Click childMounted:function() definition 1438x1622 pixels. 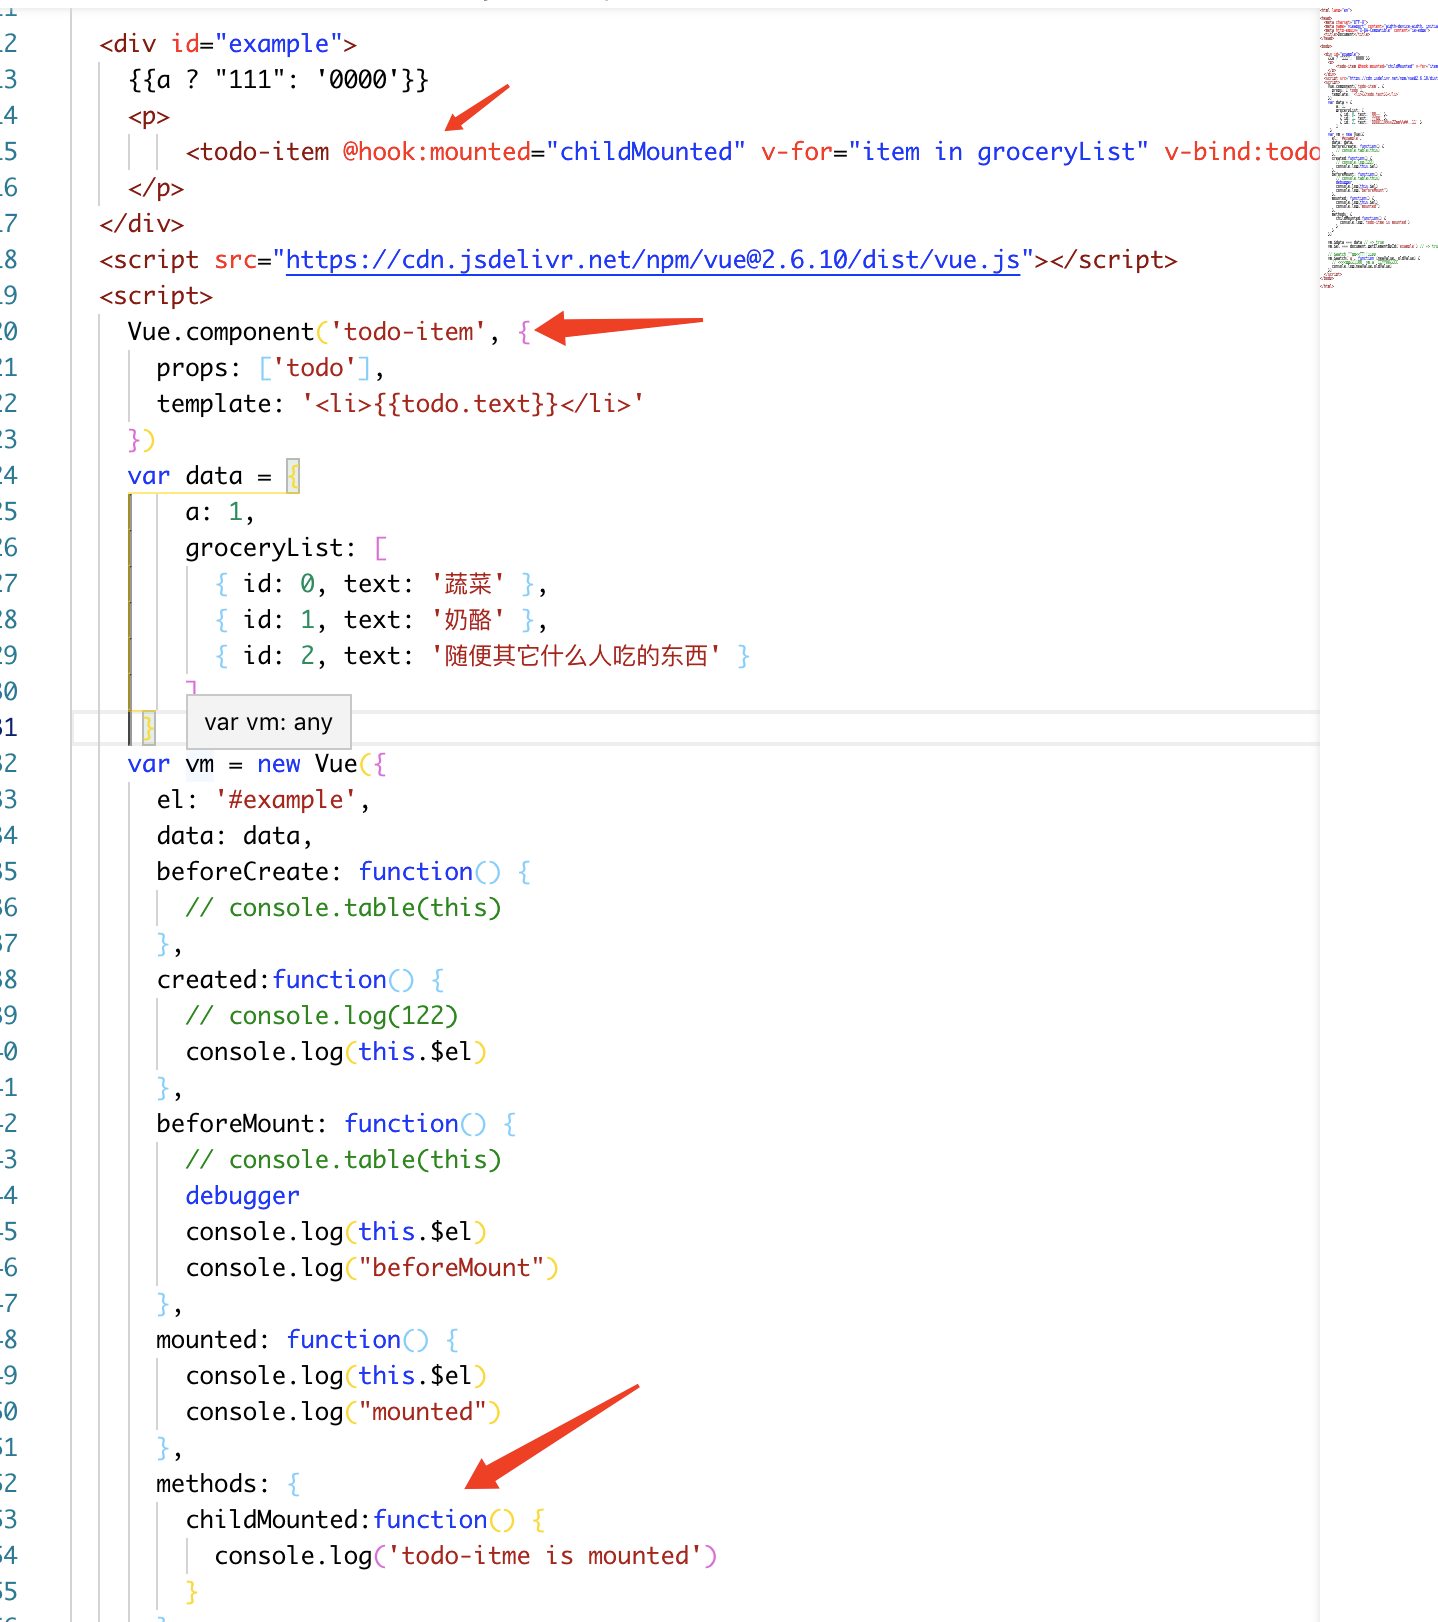coord(365,1520)
